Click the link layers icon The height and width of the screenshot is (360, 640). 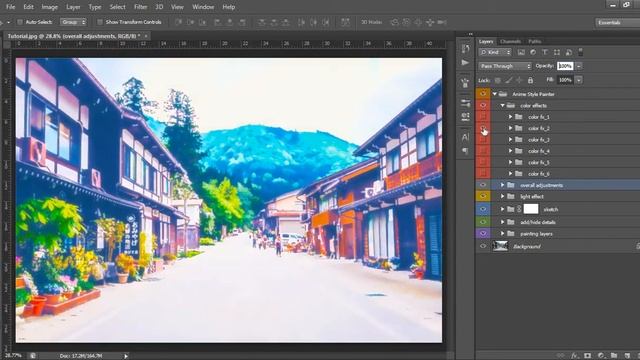(x=561, y=356)
